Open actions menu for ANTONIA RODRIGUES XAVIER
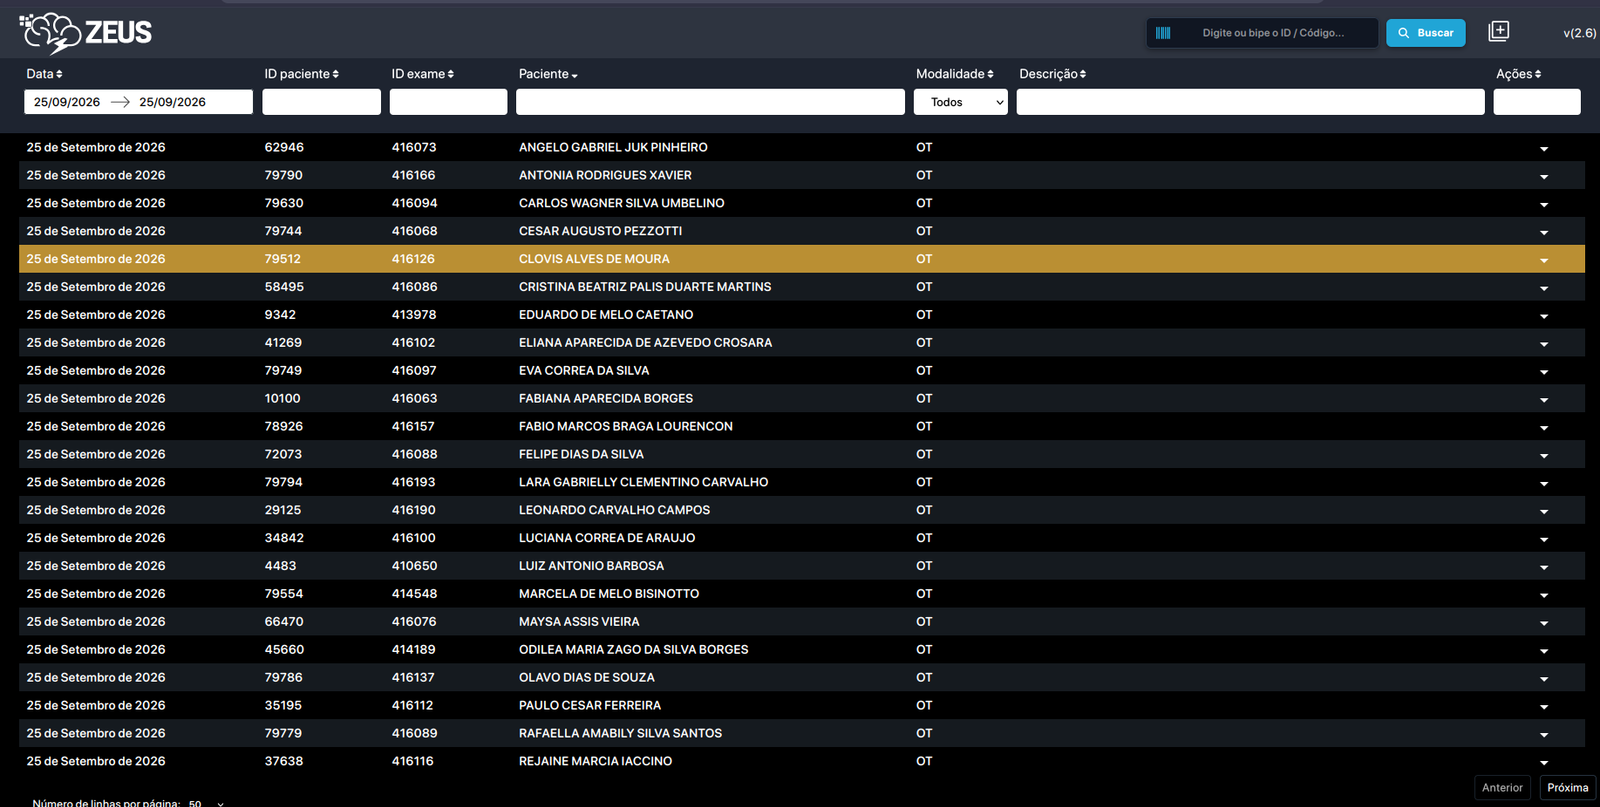This screenshot has width=1600, height=807. [x=1544, y=177]
